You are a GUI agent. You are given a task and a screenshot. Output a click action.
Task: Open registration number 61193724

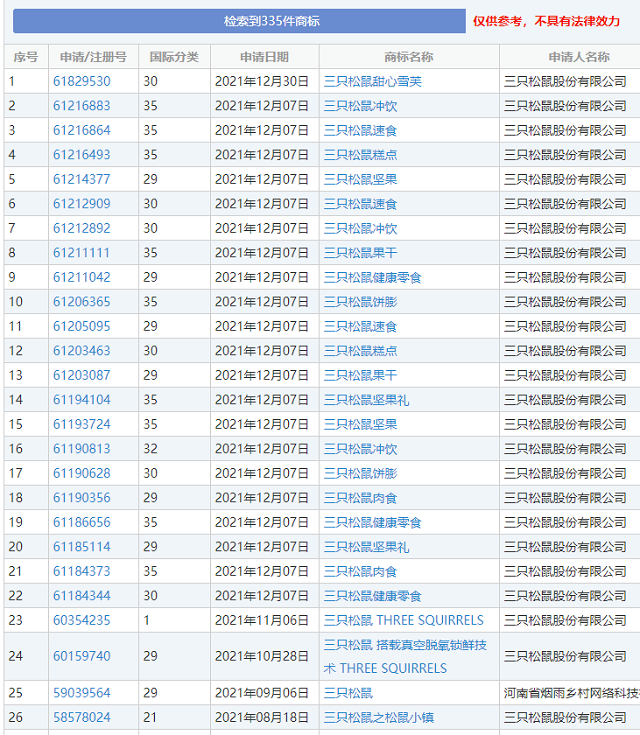[82, 424]
